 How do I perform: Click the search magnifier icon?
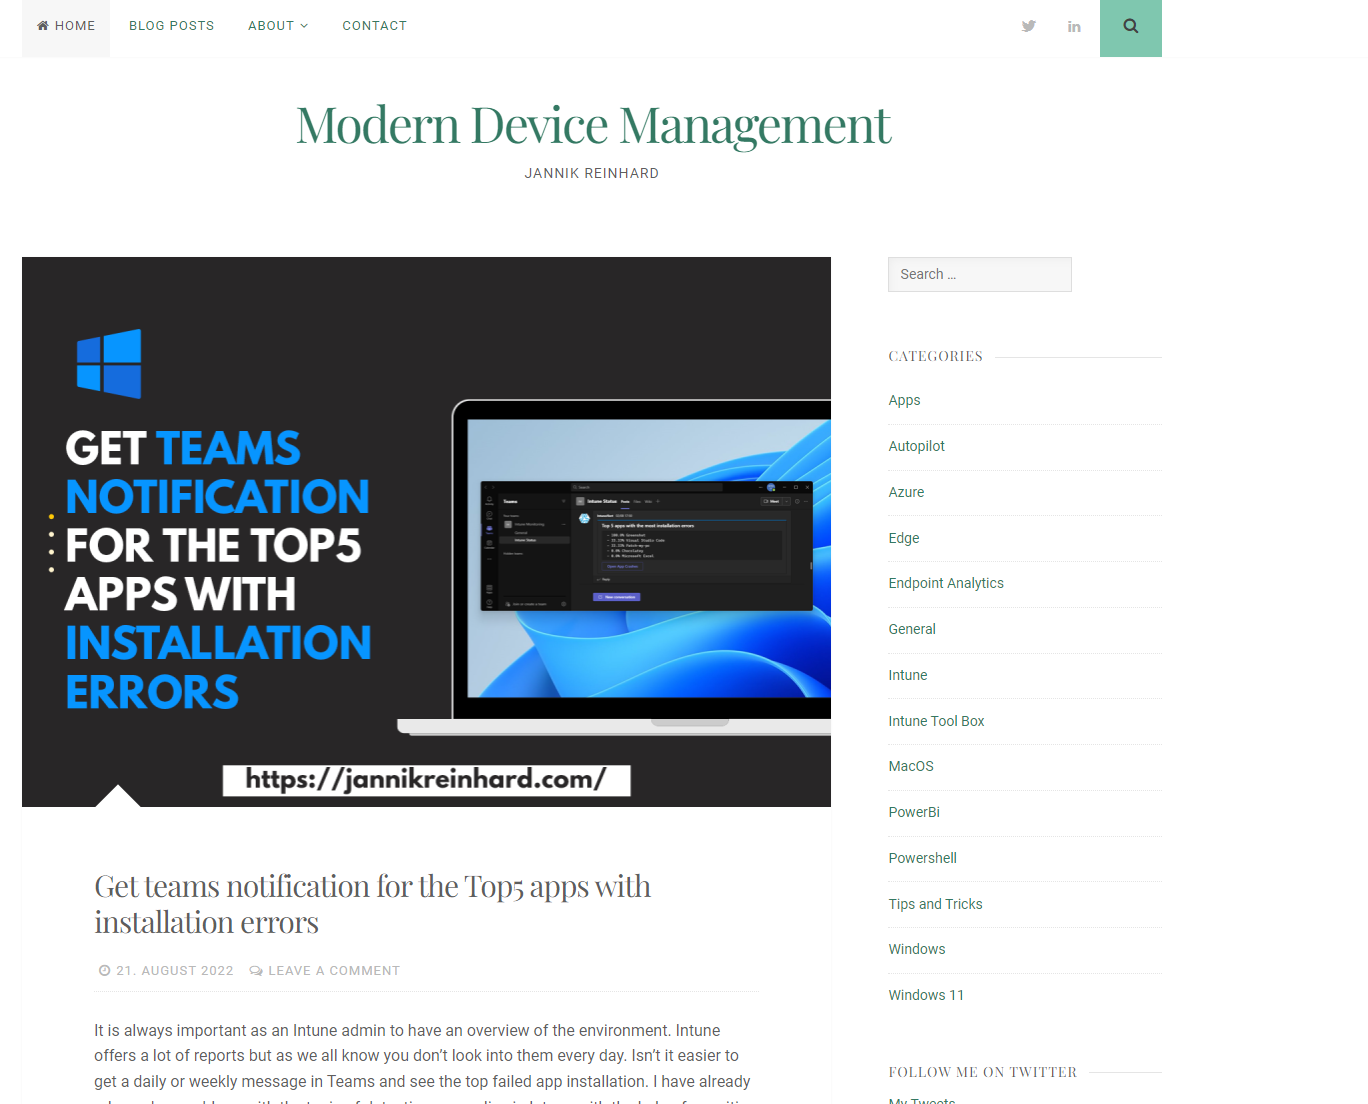1130,26
